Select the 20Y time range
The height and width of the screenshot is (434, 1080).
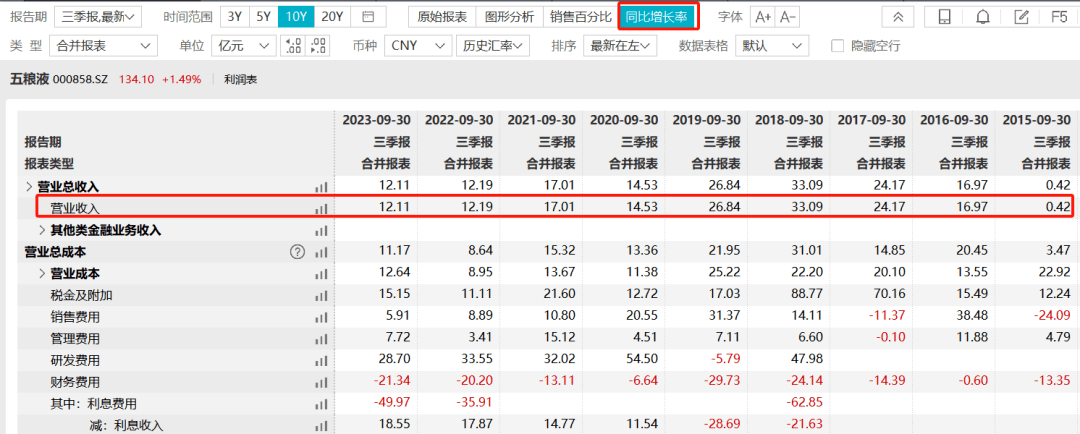pos(333,16)
